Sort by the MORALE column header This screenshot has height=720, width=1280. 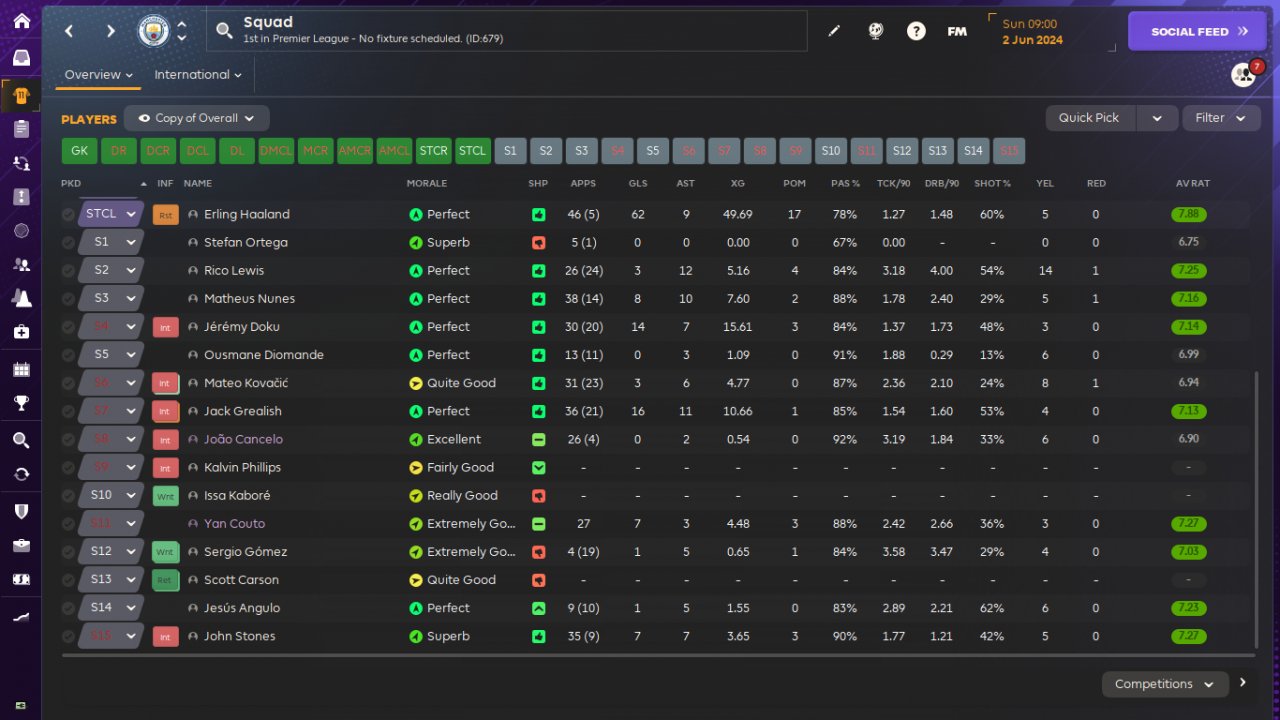[x=427, y=184]
